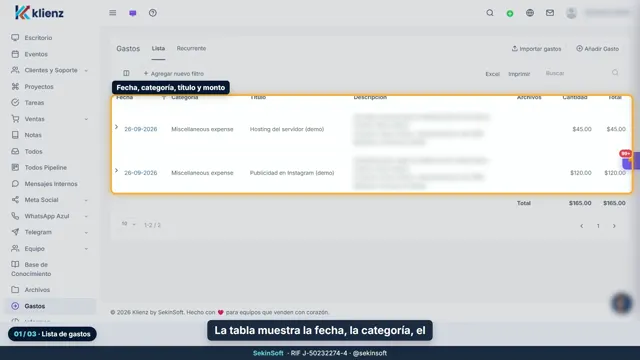Go to previous page arrow
The height and width of the screenshot is (360, 640).
pos(582,226)
